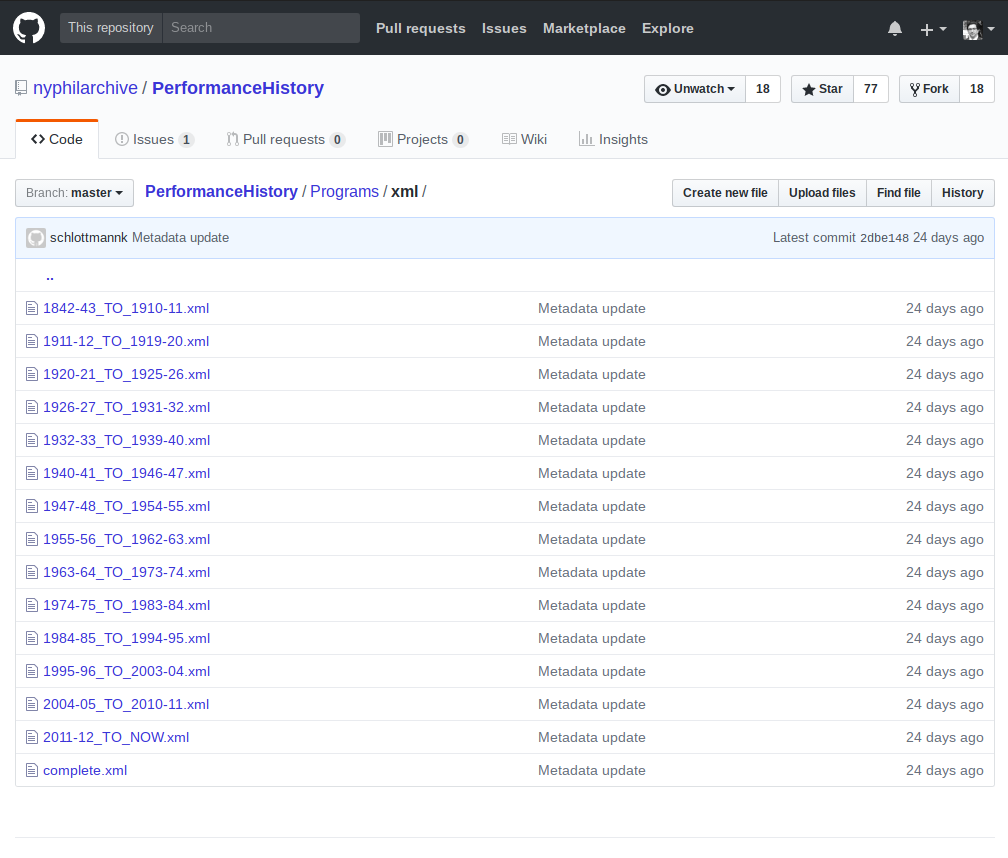The image size is (1008, 858).
Task: View the 77 stargazers count
Action: click(871, 89)
